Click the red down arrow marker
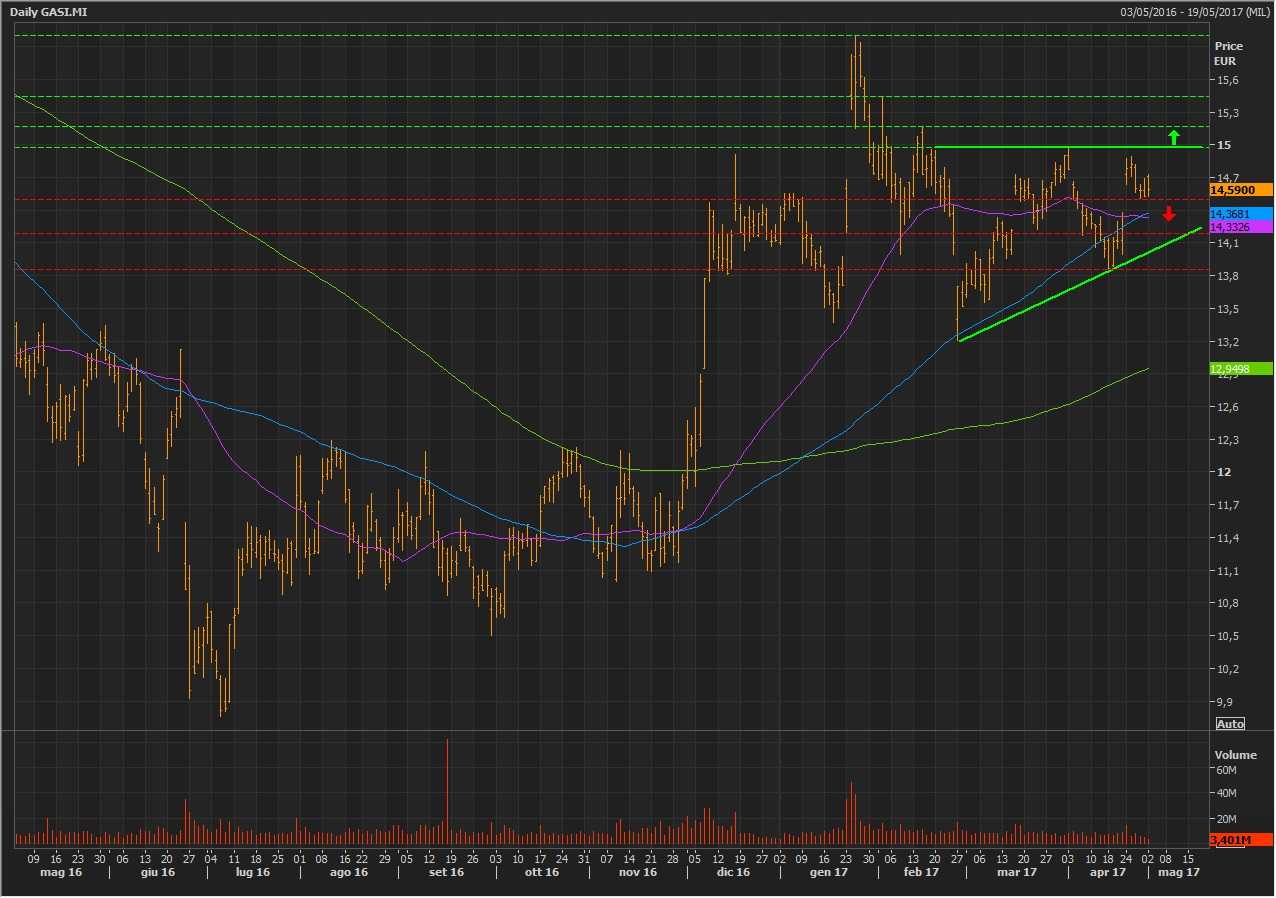Screen dimensions: 1276x898 (x=1169, y=213)
